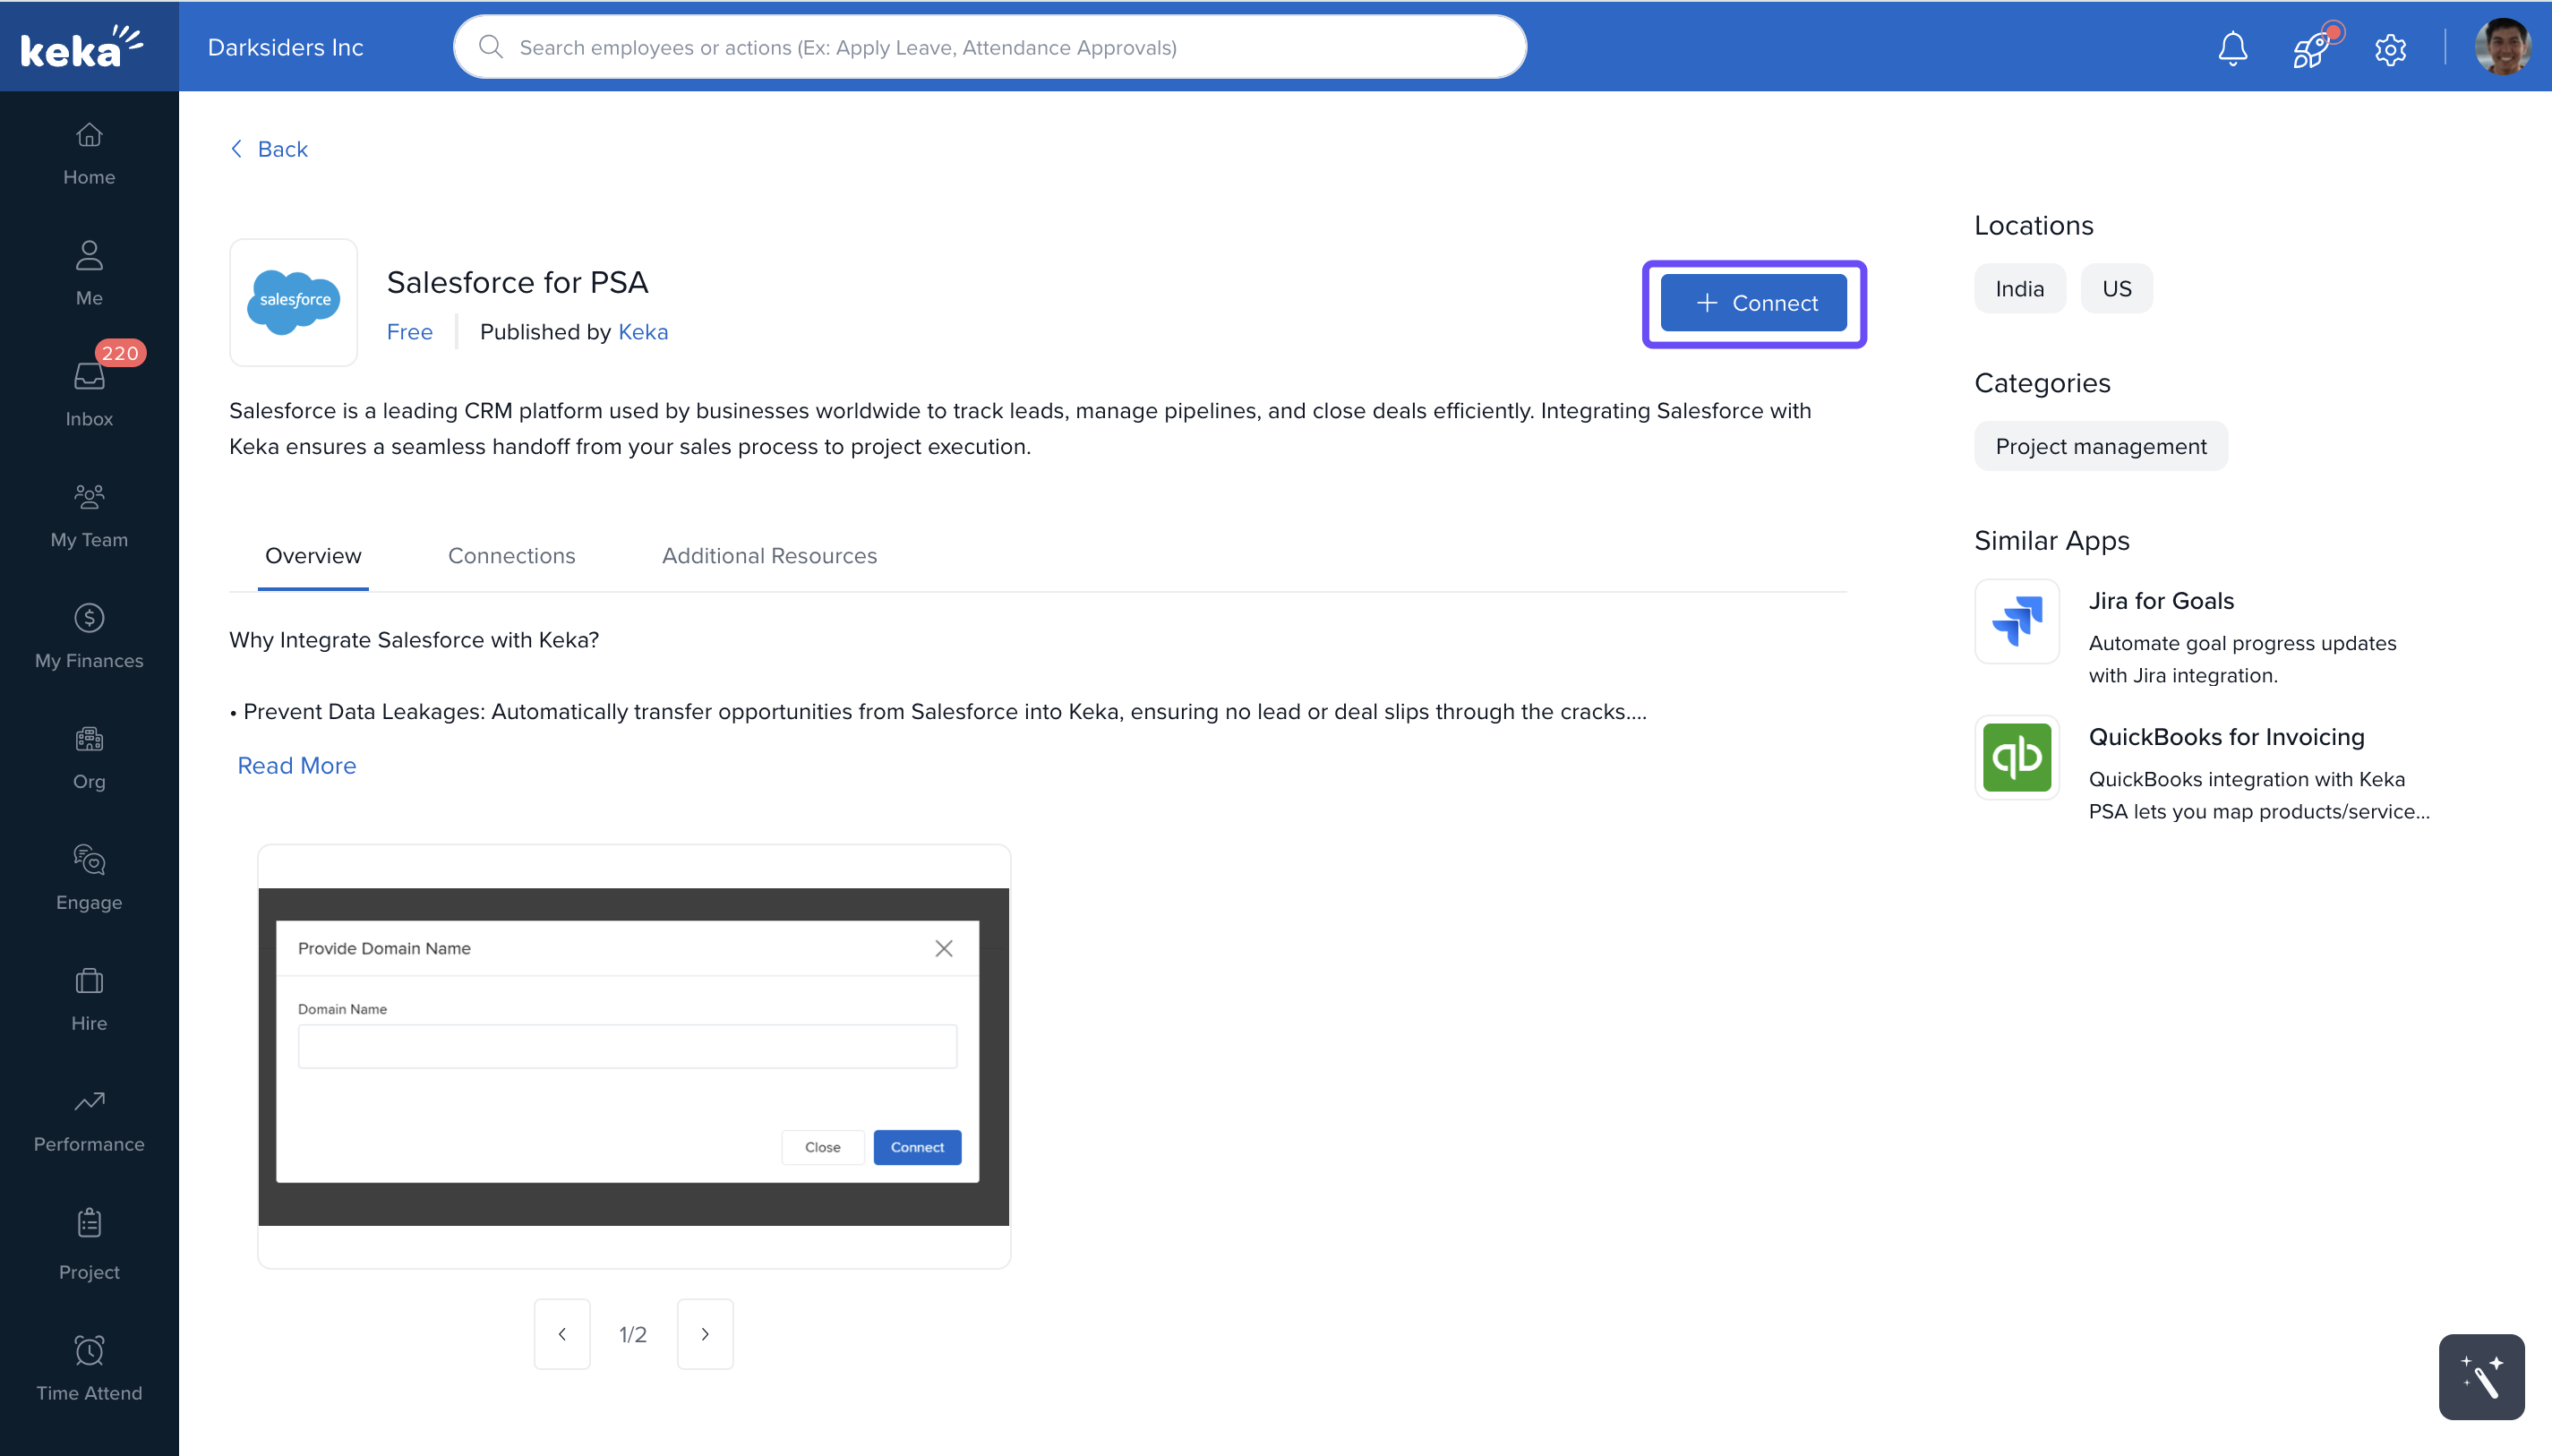Open the user profile avatar
Image resolution: width=2552 pixels, height=1456 pixels.
pyautogui.click(x=2503, y=47)
